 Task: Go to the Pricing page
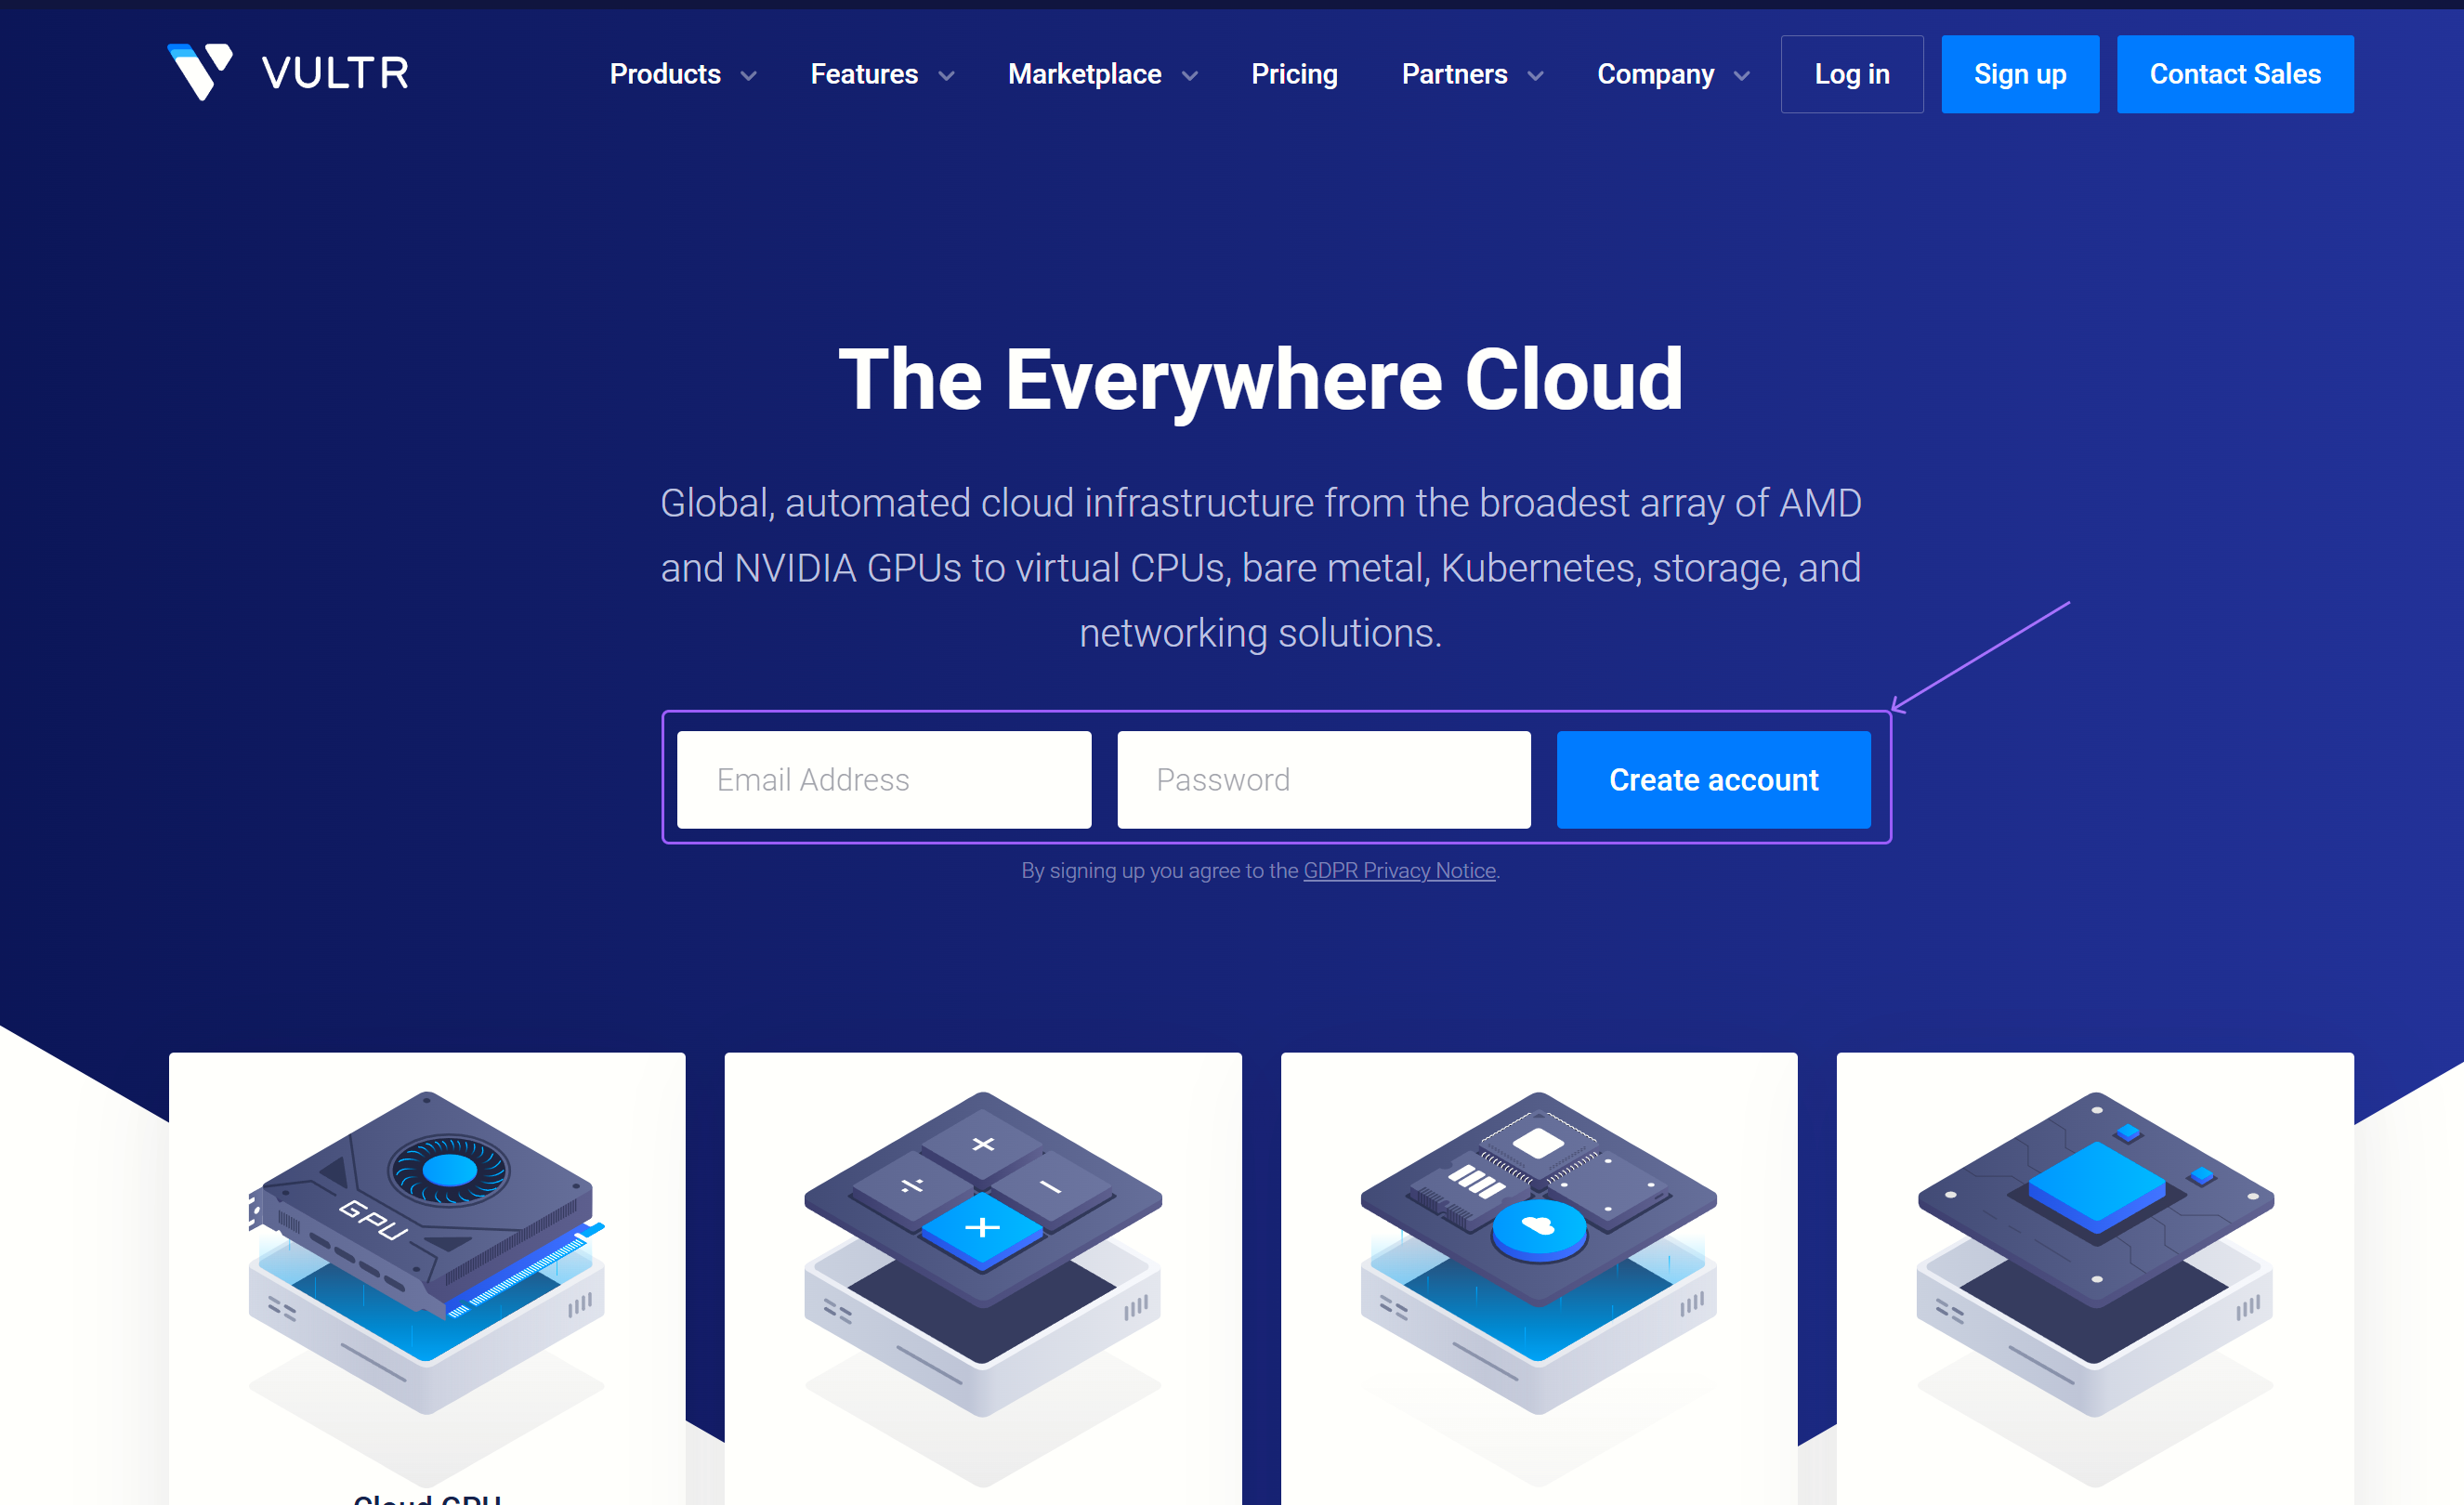1294,74
